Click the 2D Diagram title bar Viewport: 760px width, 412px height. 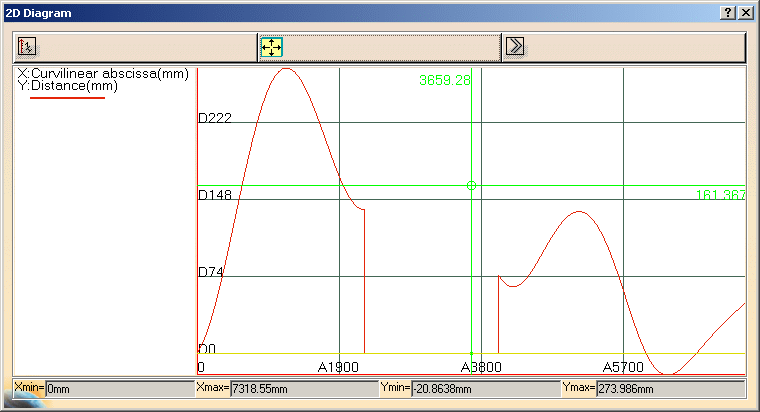350,12
